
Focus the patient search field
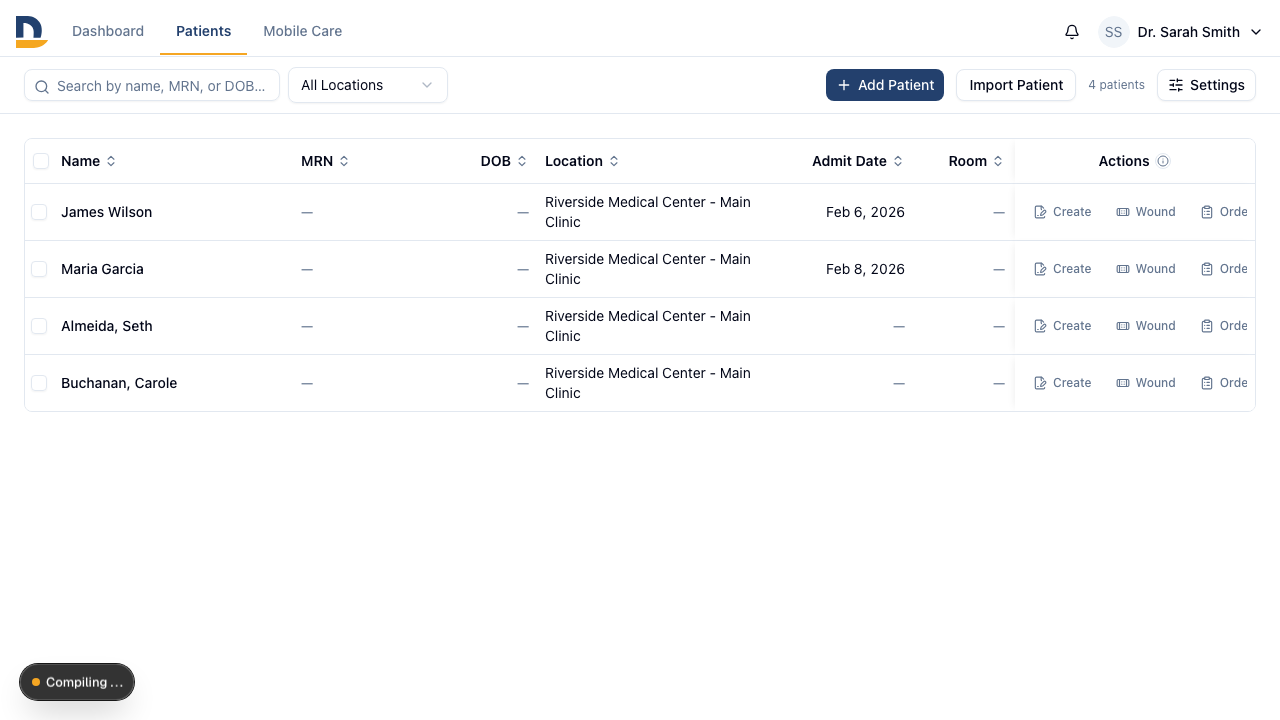[x=152, y=86]
